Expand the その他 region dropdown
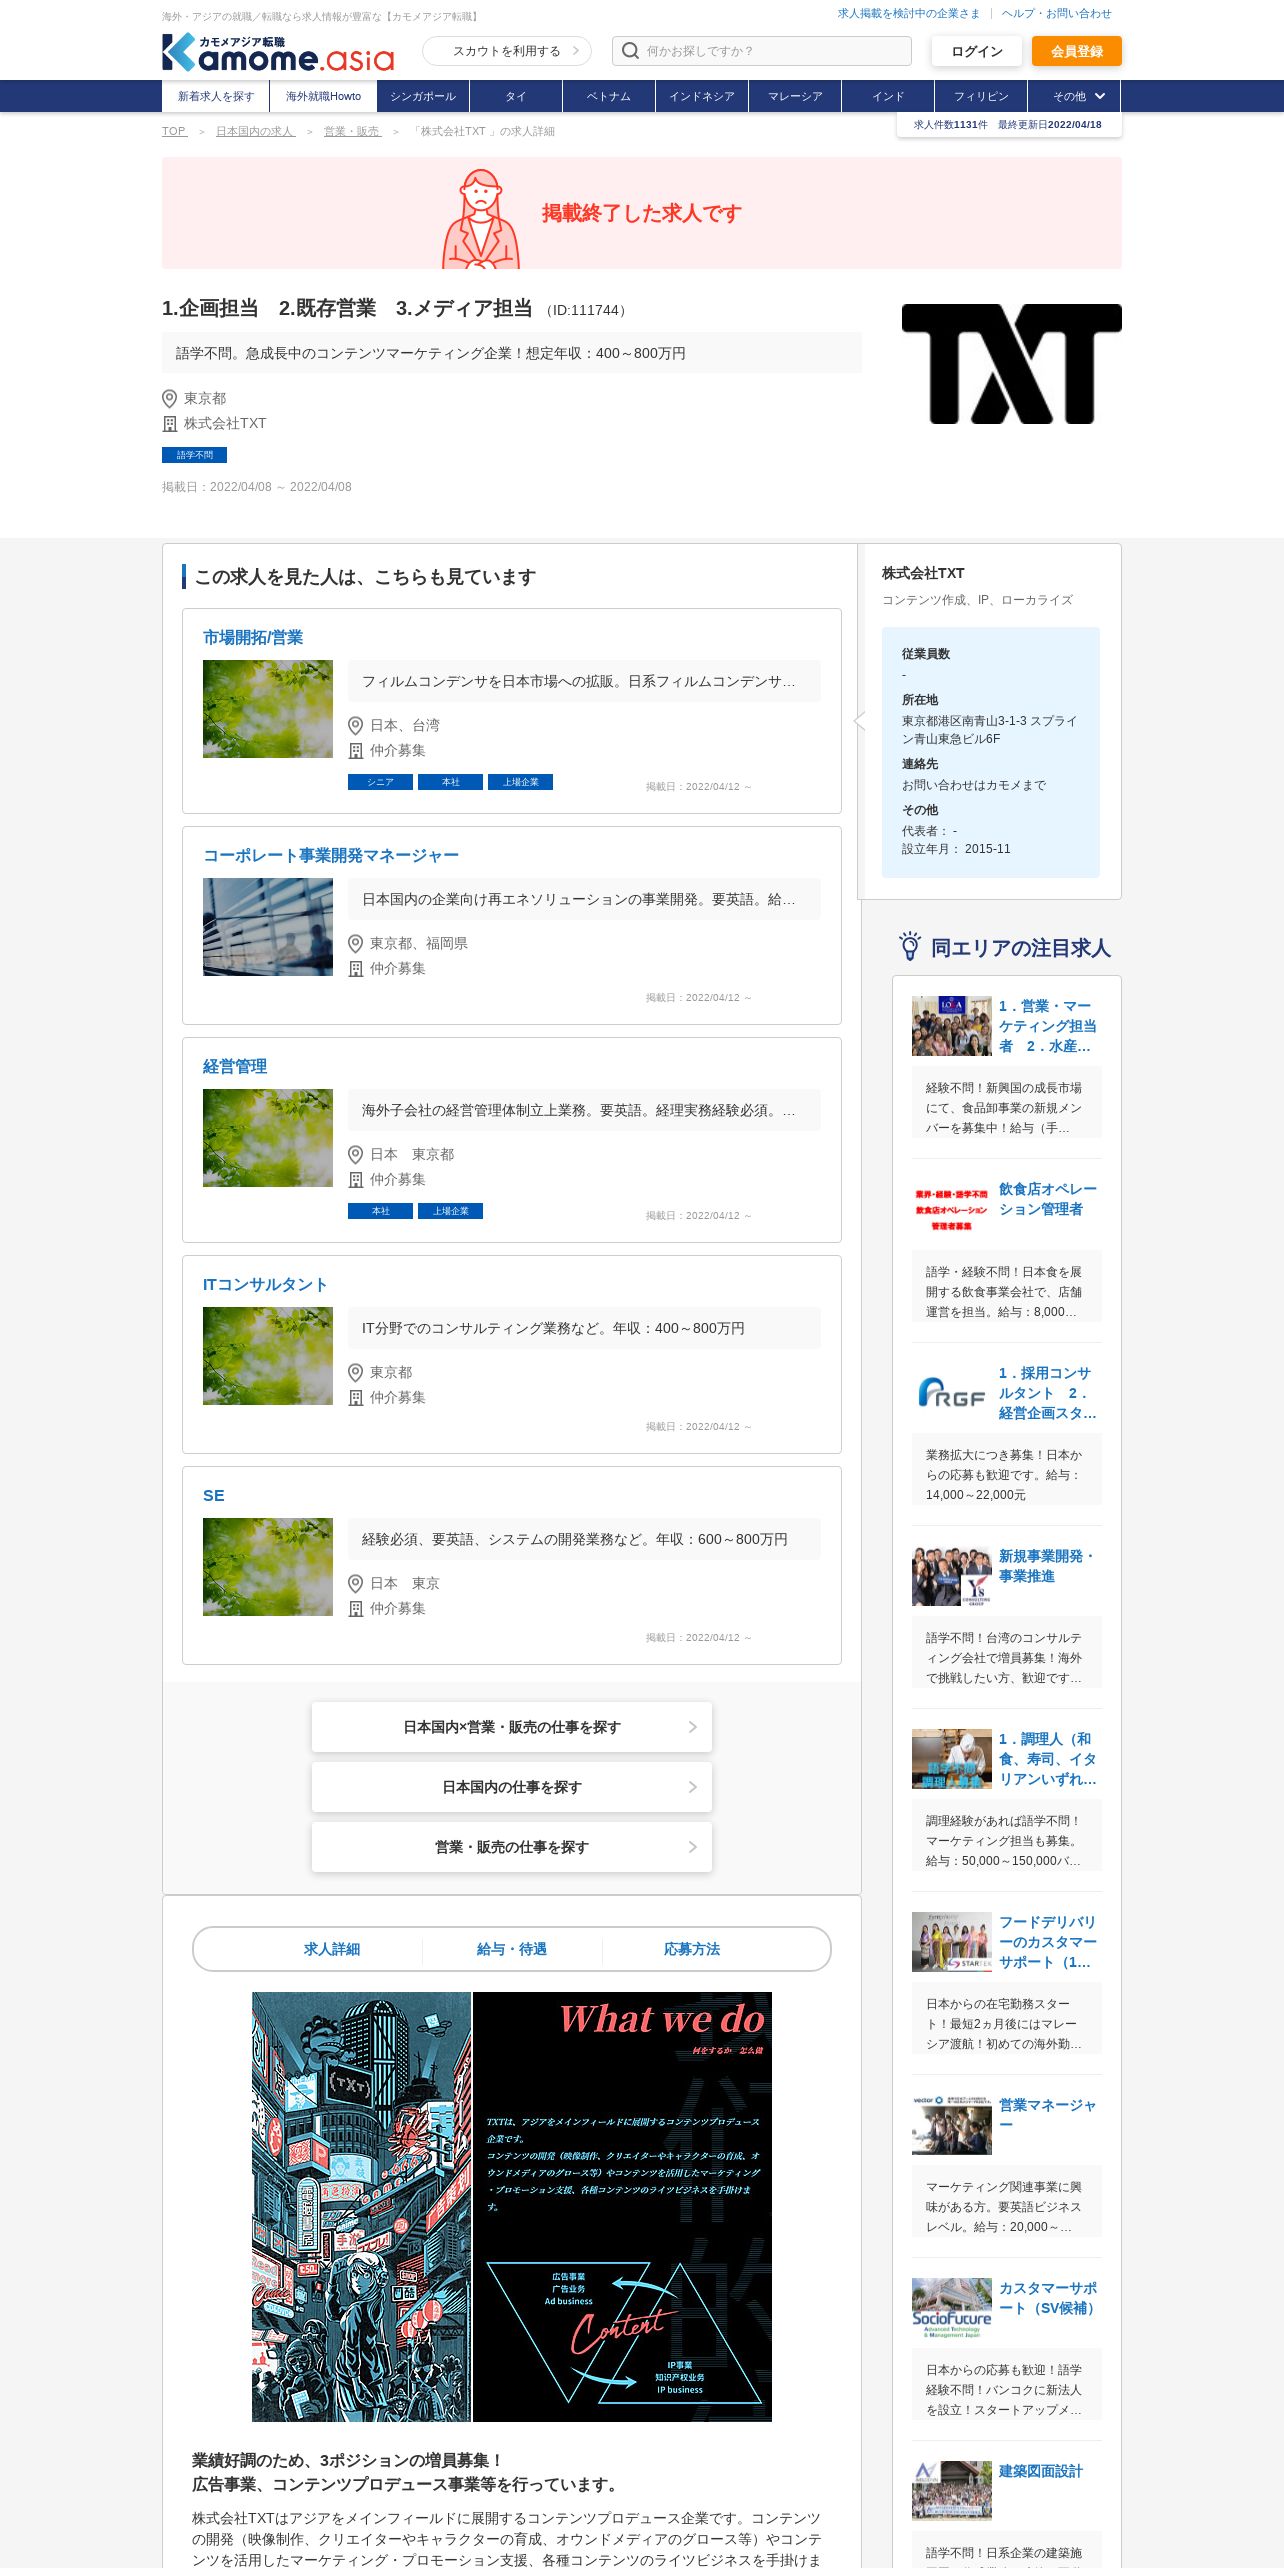This screenshot has height=2568, width=1284. click(1078, 97)
